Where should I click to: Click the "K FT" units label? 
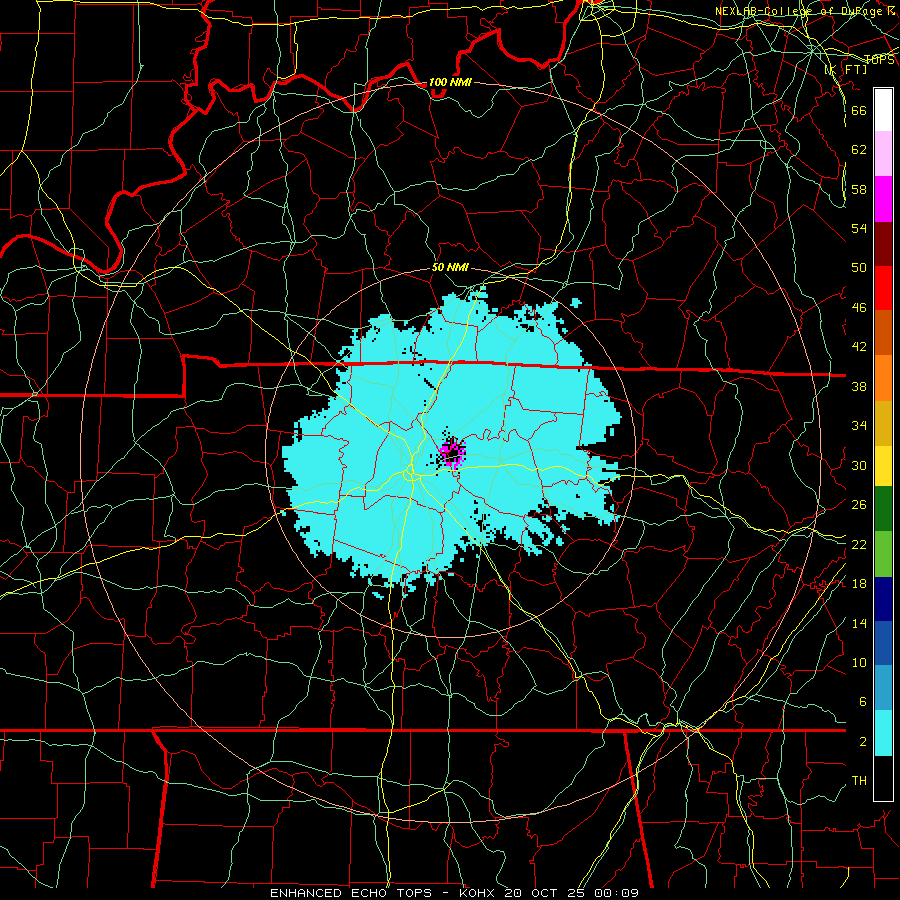pyautogui.click(x=846, y=69)
